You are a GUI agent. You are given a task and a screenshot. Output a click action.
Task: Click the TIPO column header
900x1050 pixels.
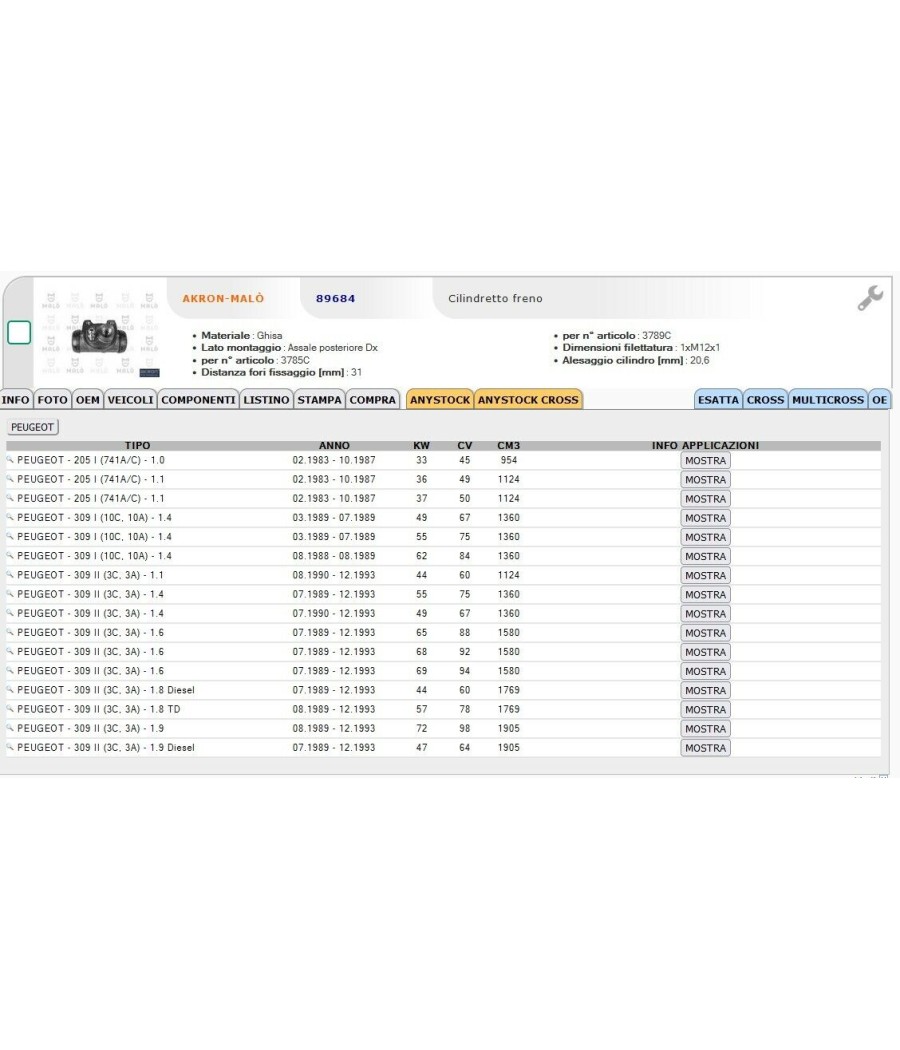click(137, 445)
